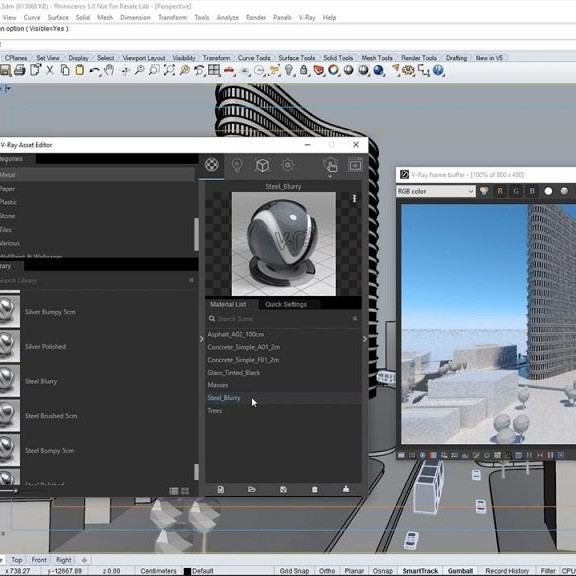Click the Edit Layers icon

click(318, 70)
